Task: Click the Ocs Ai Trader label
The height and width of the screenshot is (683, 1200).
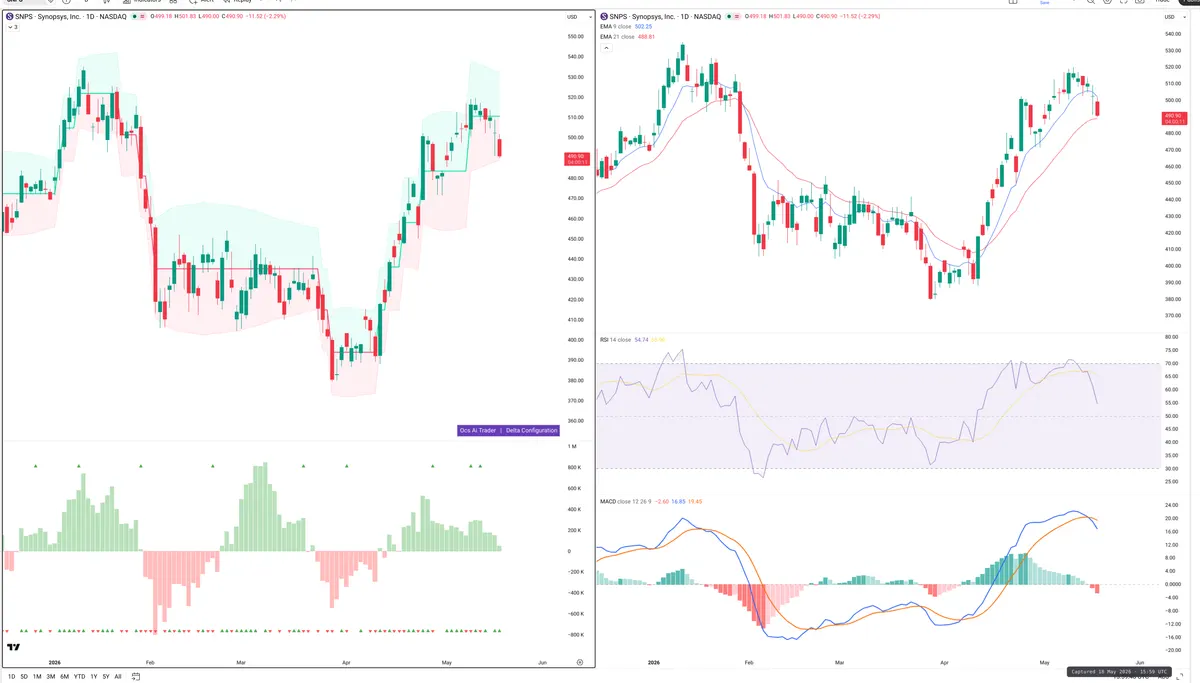Action: tap(478, 430)
